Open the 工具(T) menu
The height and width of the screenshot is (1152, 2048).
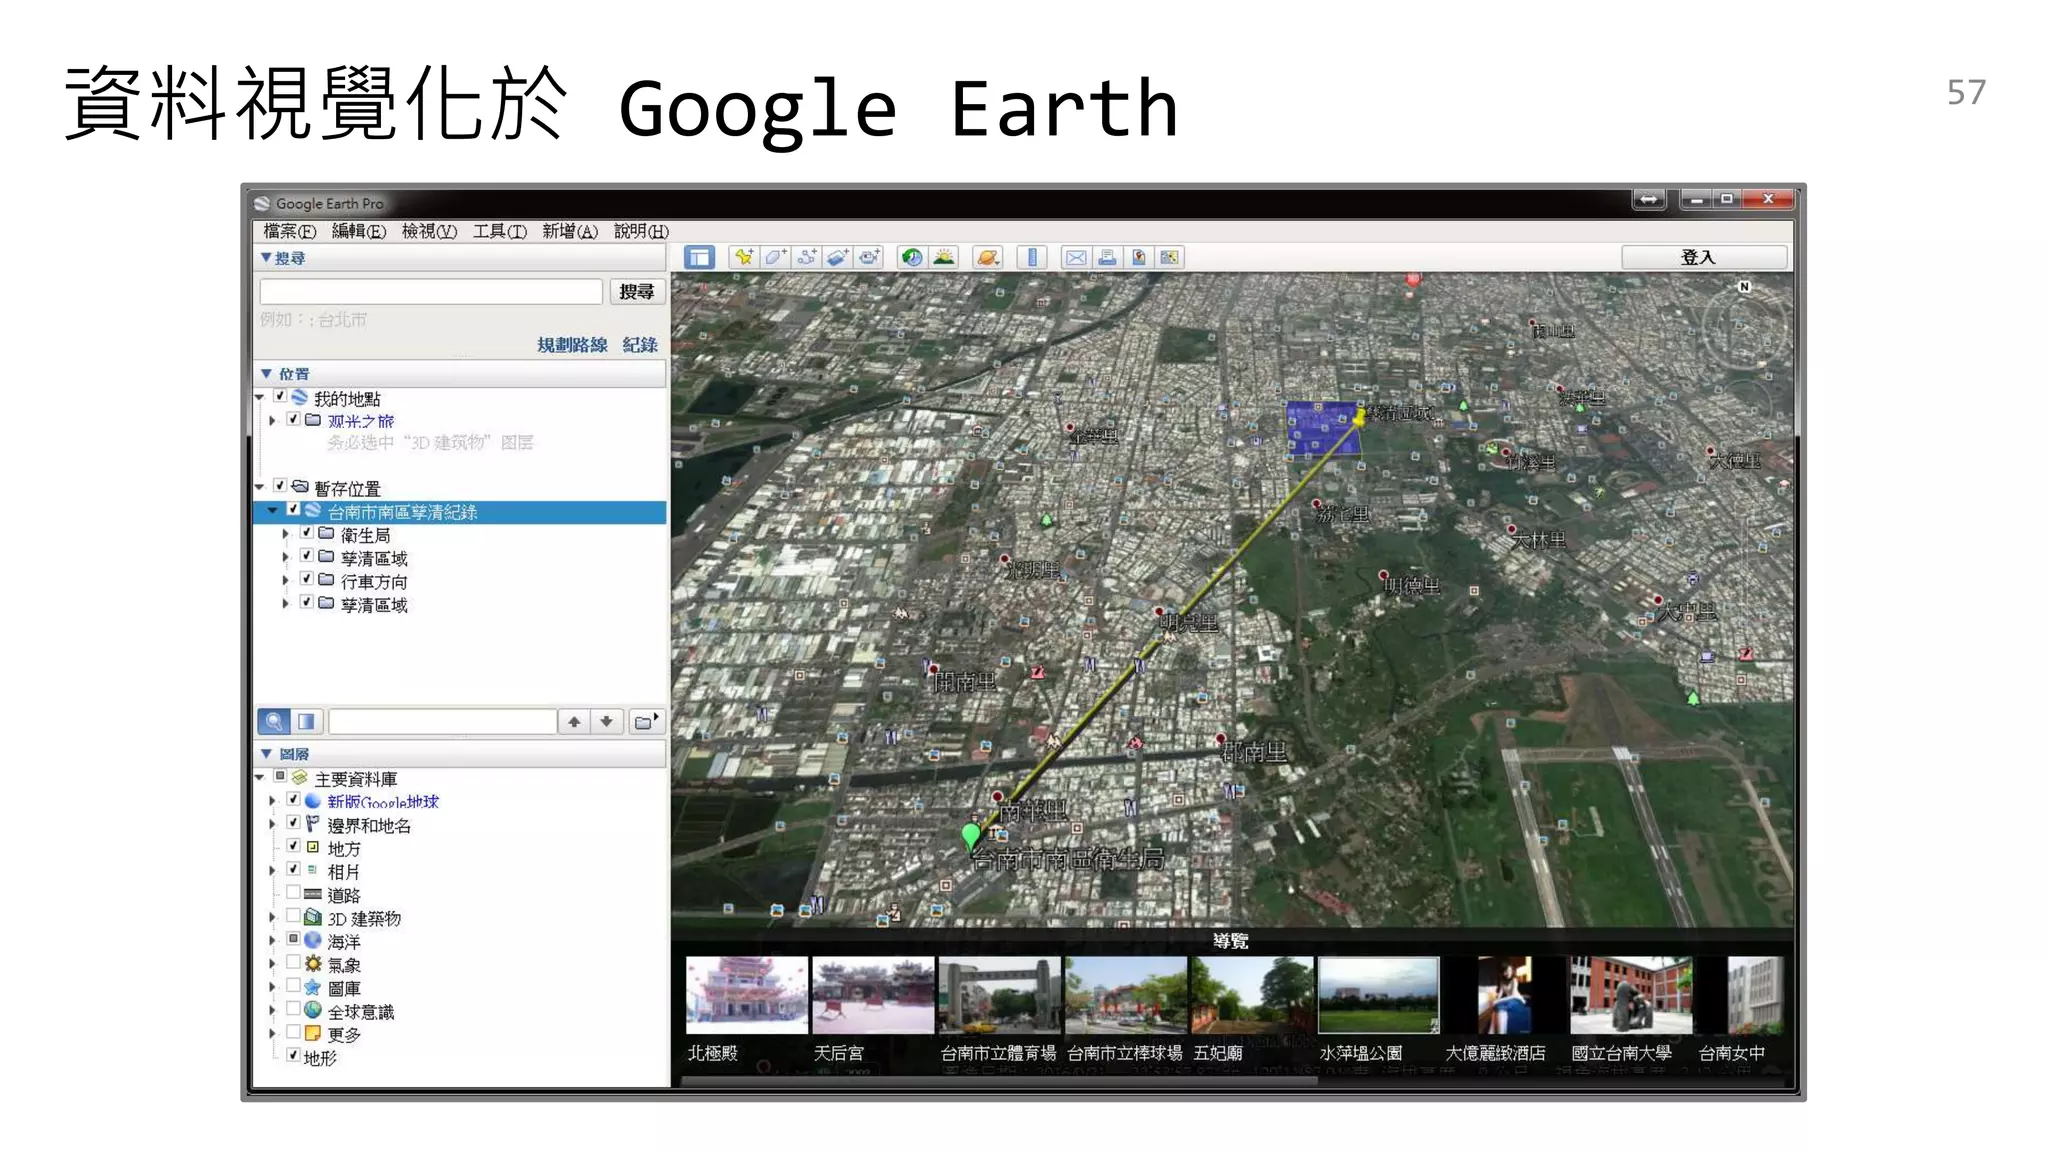point(500,232)
